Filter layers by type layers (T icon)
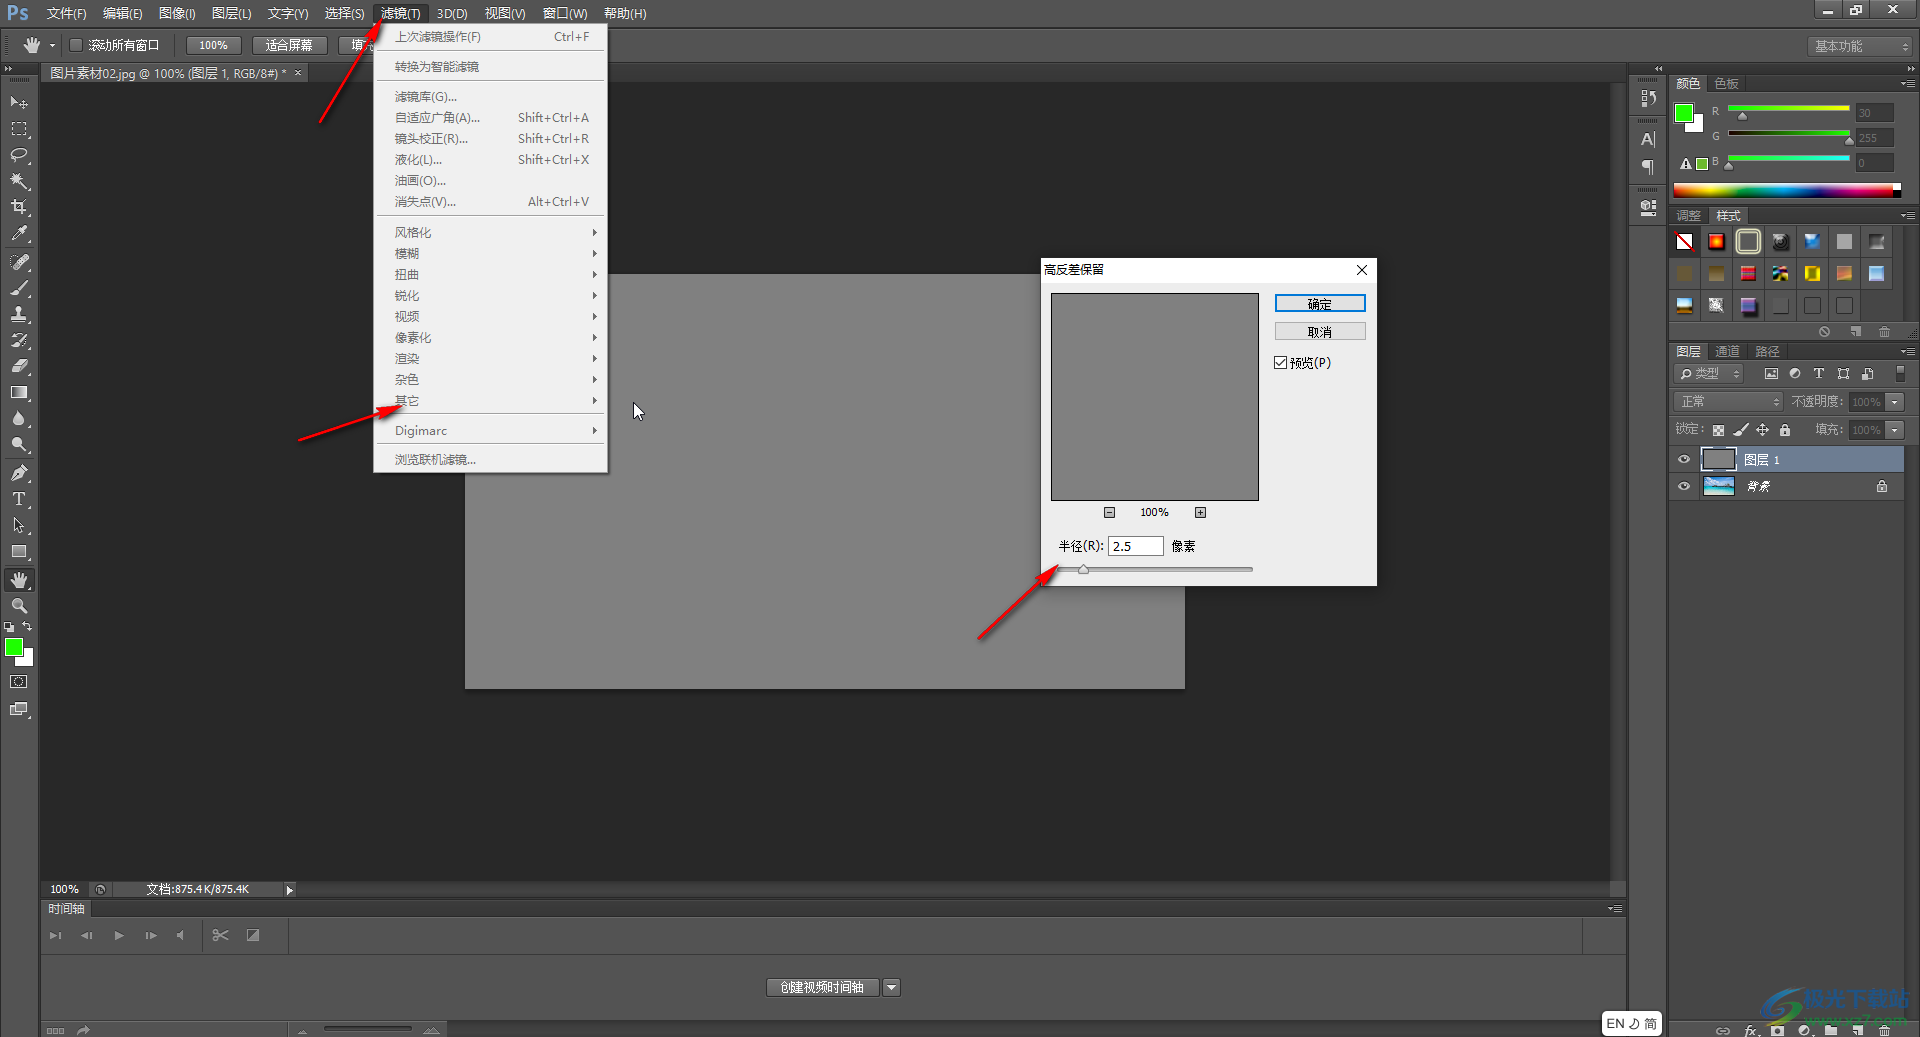 click(x=1819, y=374)
